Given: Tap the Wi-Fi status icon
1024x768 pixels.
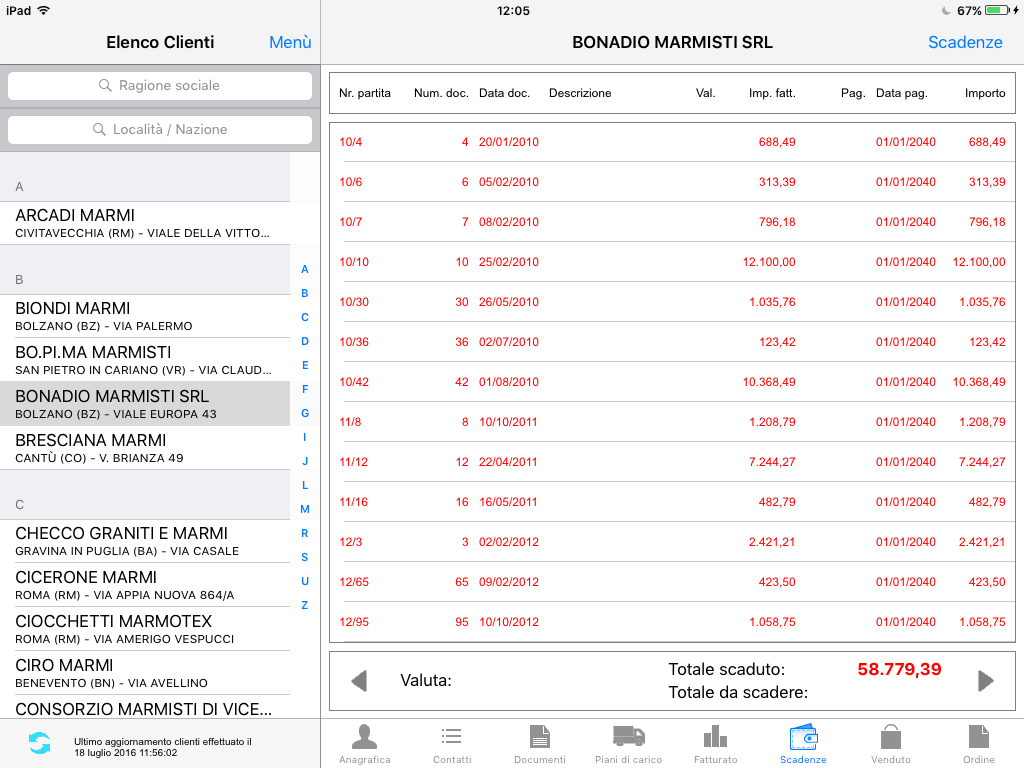Looking at the screenshot, I should [44, 10].
